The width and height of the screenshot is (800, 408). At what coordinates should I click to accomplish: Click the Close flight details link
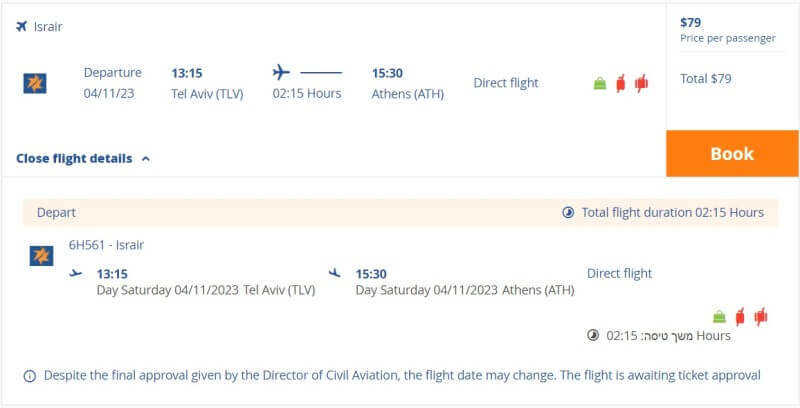pos(74,159)
